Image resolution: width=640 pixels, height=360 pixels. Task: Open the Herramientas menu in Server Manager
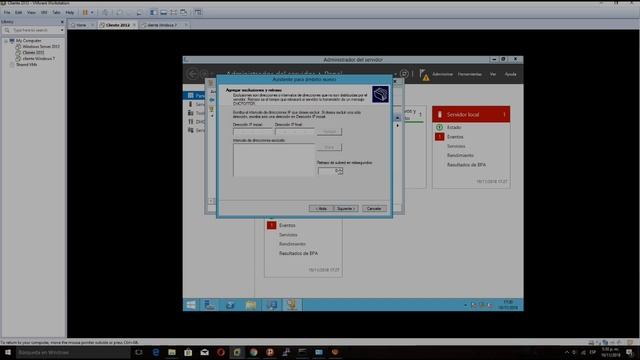click(470, 74)
